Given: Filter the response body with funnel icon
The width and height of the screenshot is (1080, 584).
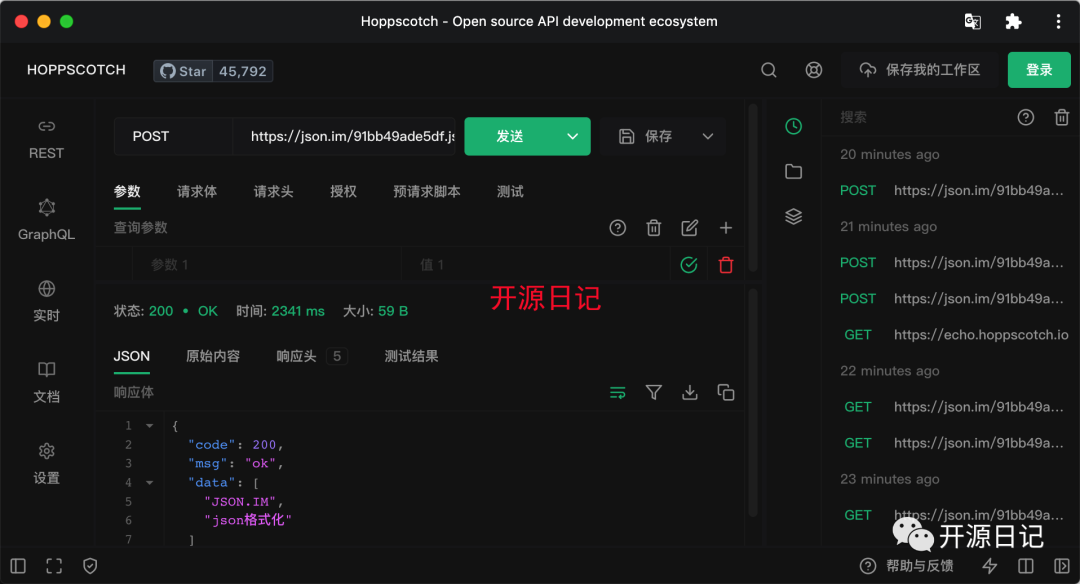Looking at the screenshot, I should (654, 393).
